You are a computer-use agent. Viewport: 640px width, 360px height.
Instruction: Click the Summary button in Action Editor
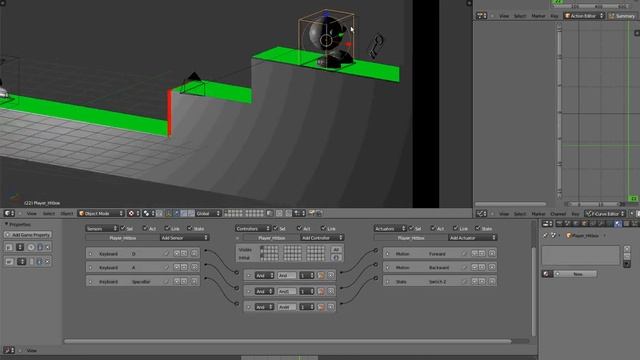pos(622,16)
